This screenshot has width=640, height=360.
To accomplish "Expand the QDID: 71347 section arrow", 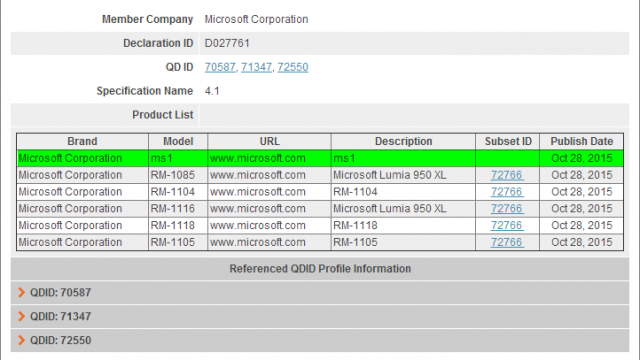I will point(22,316).
